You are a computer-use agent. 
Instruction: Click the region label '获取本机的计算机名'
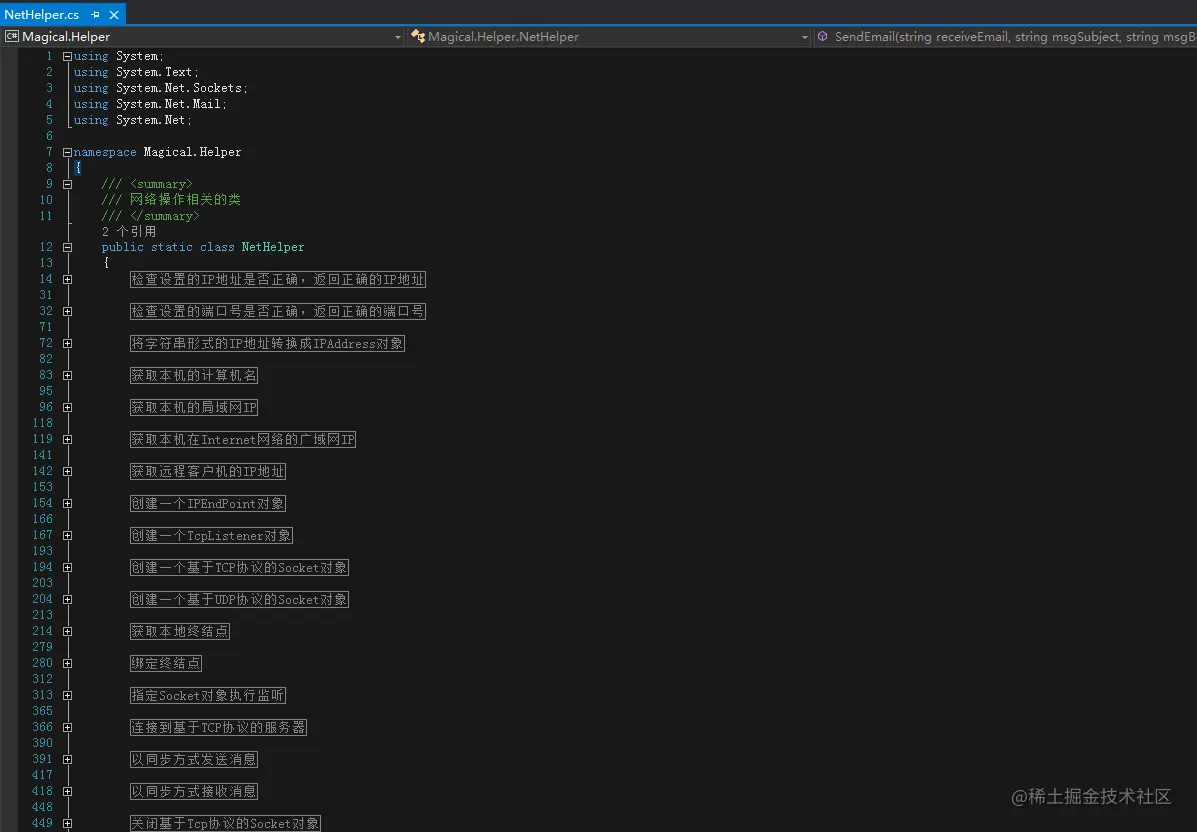coord(194,376)
